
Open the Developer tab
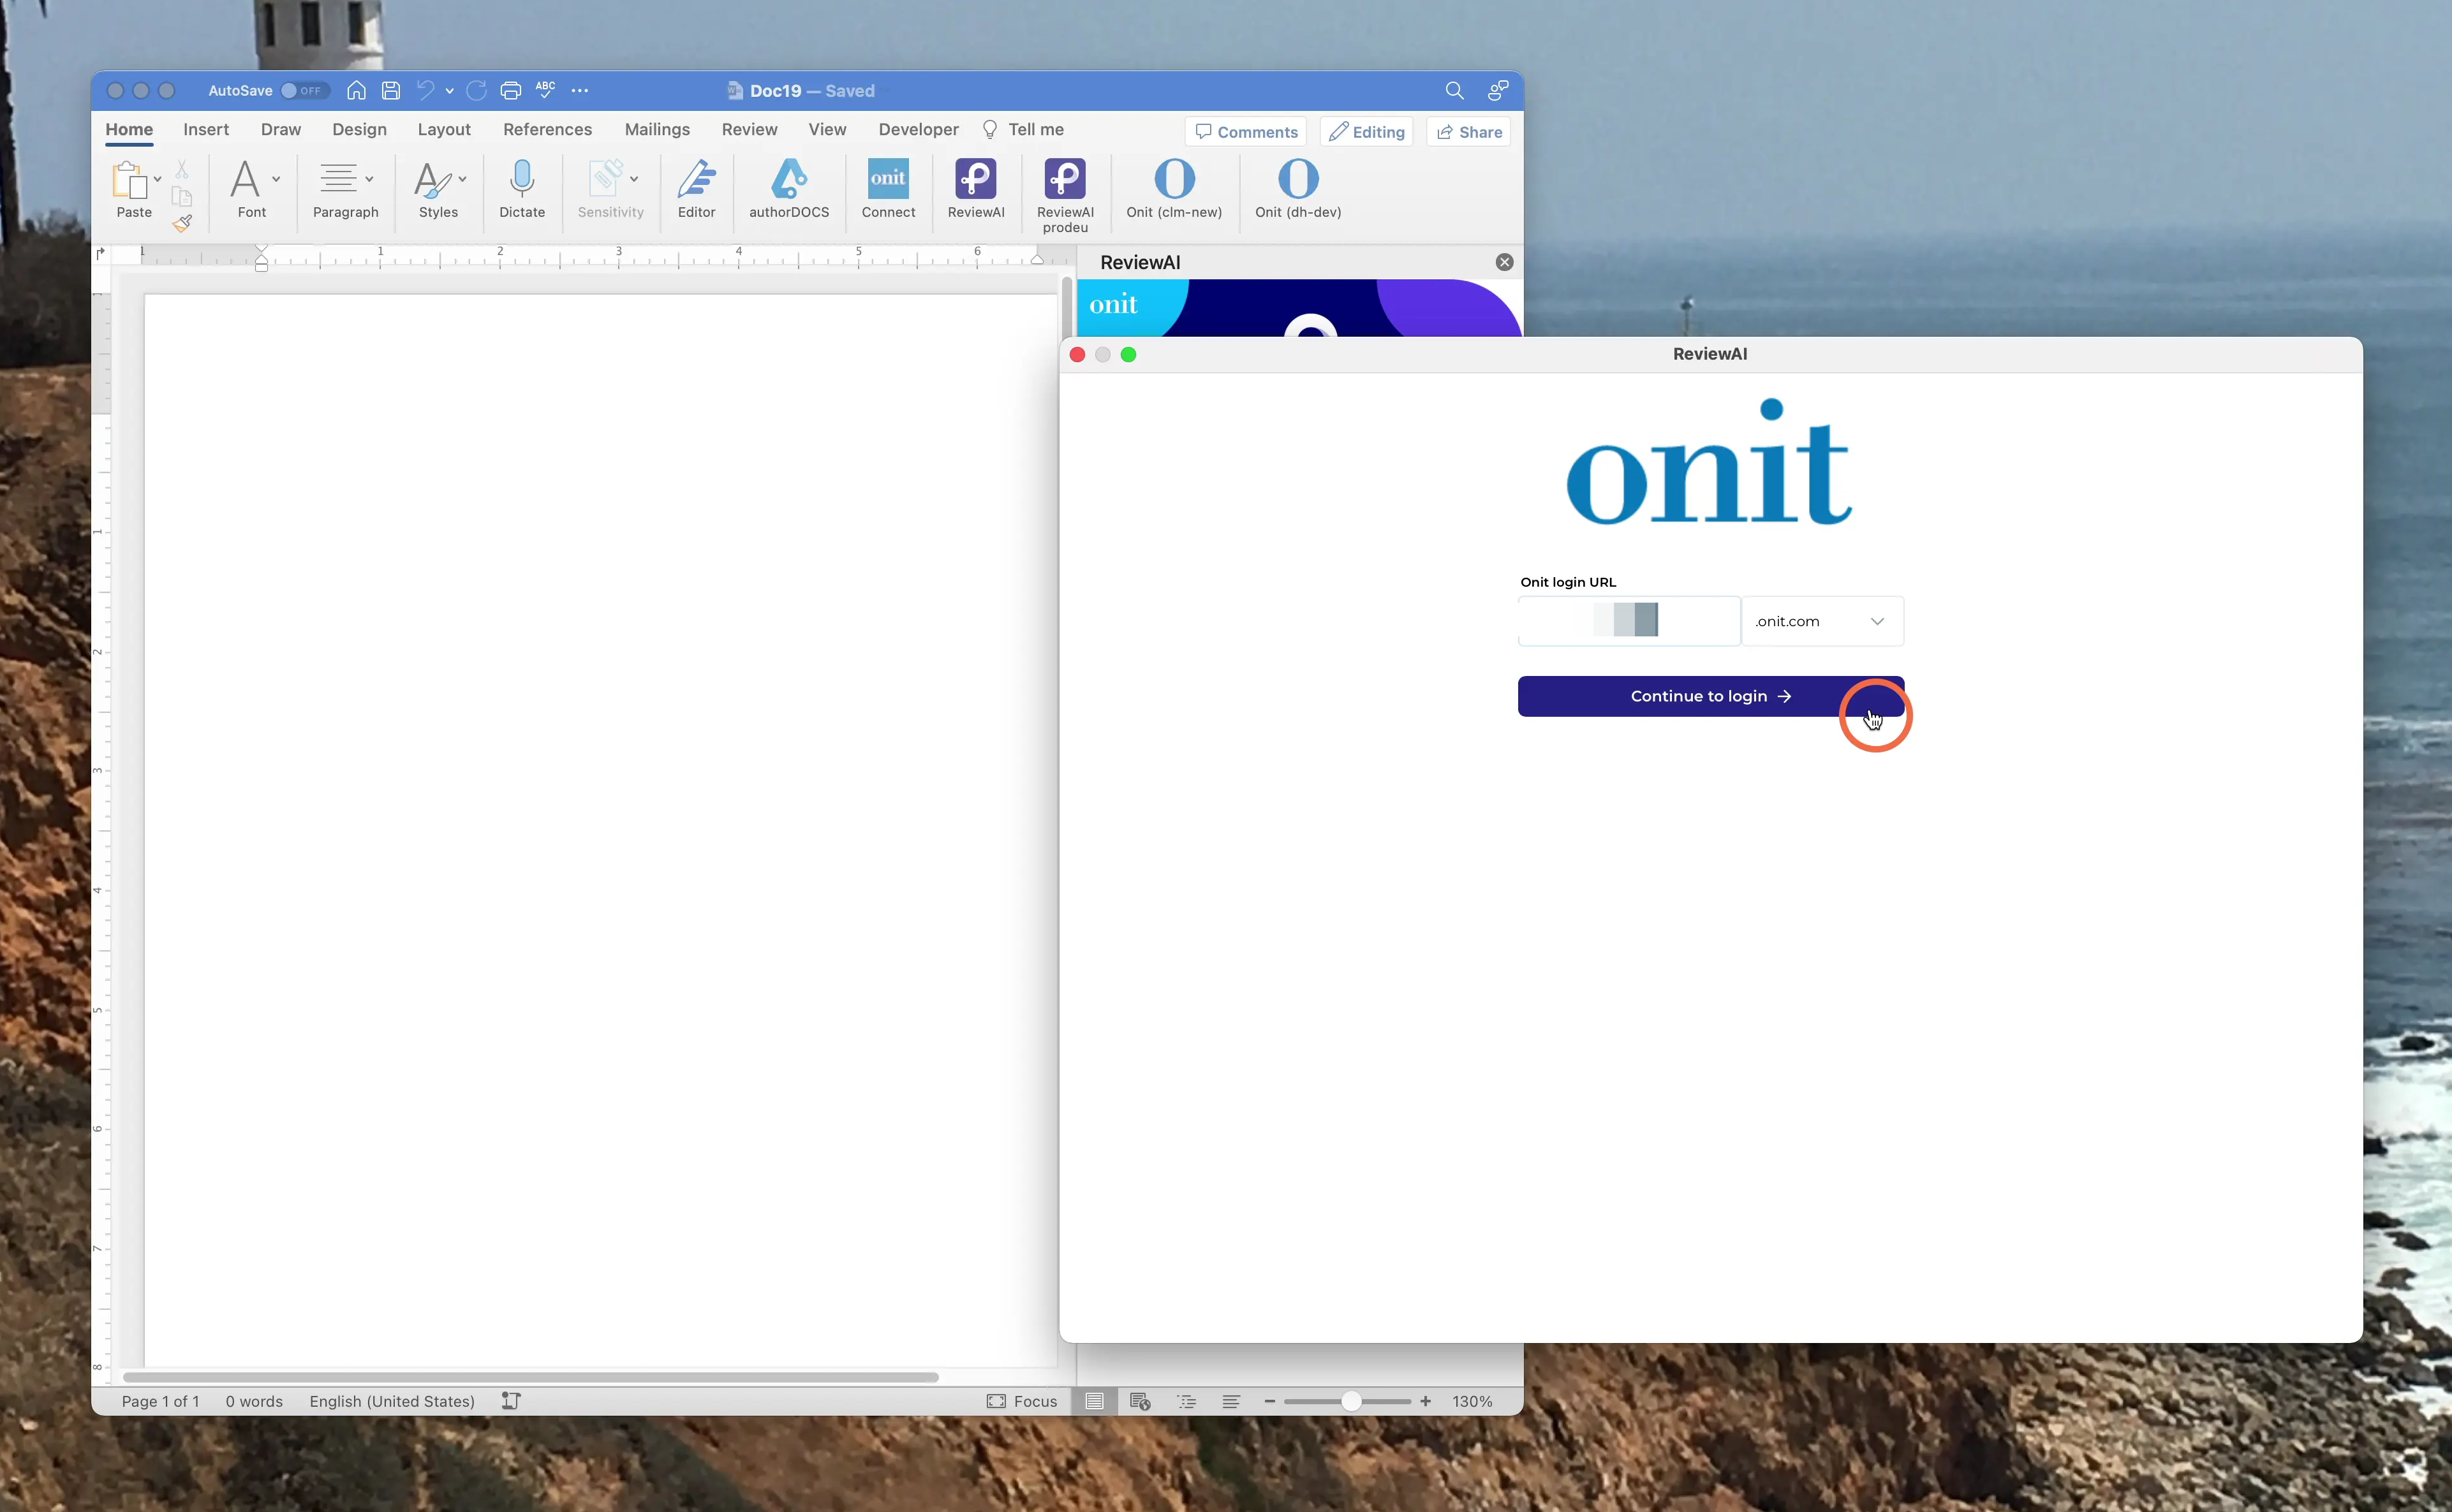pyautogui.click(x=918, y=130)
